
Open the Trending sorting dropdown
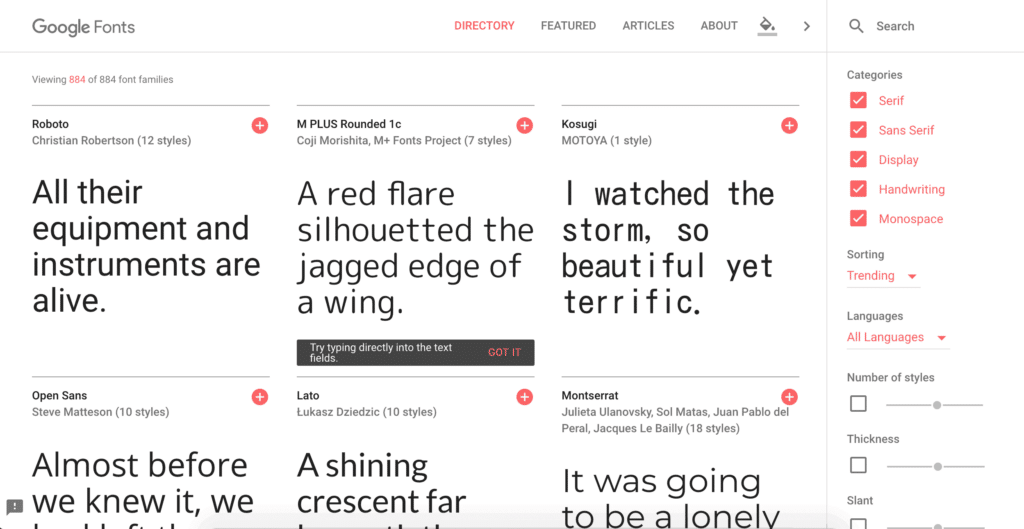coord(883,276)
